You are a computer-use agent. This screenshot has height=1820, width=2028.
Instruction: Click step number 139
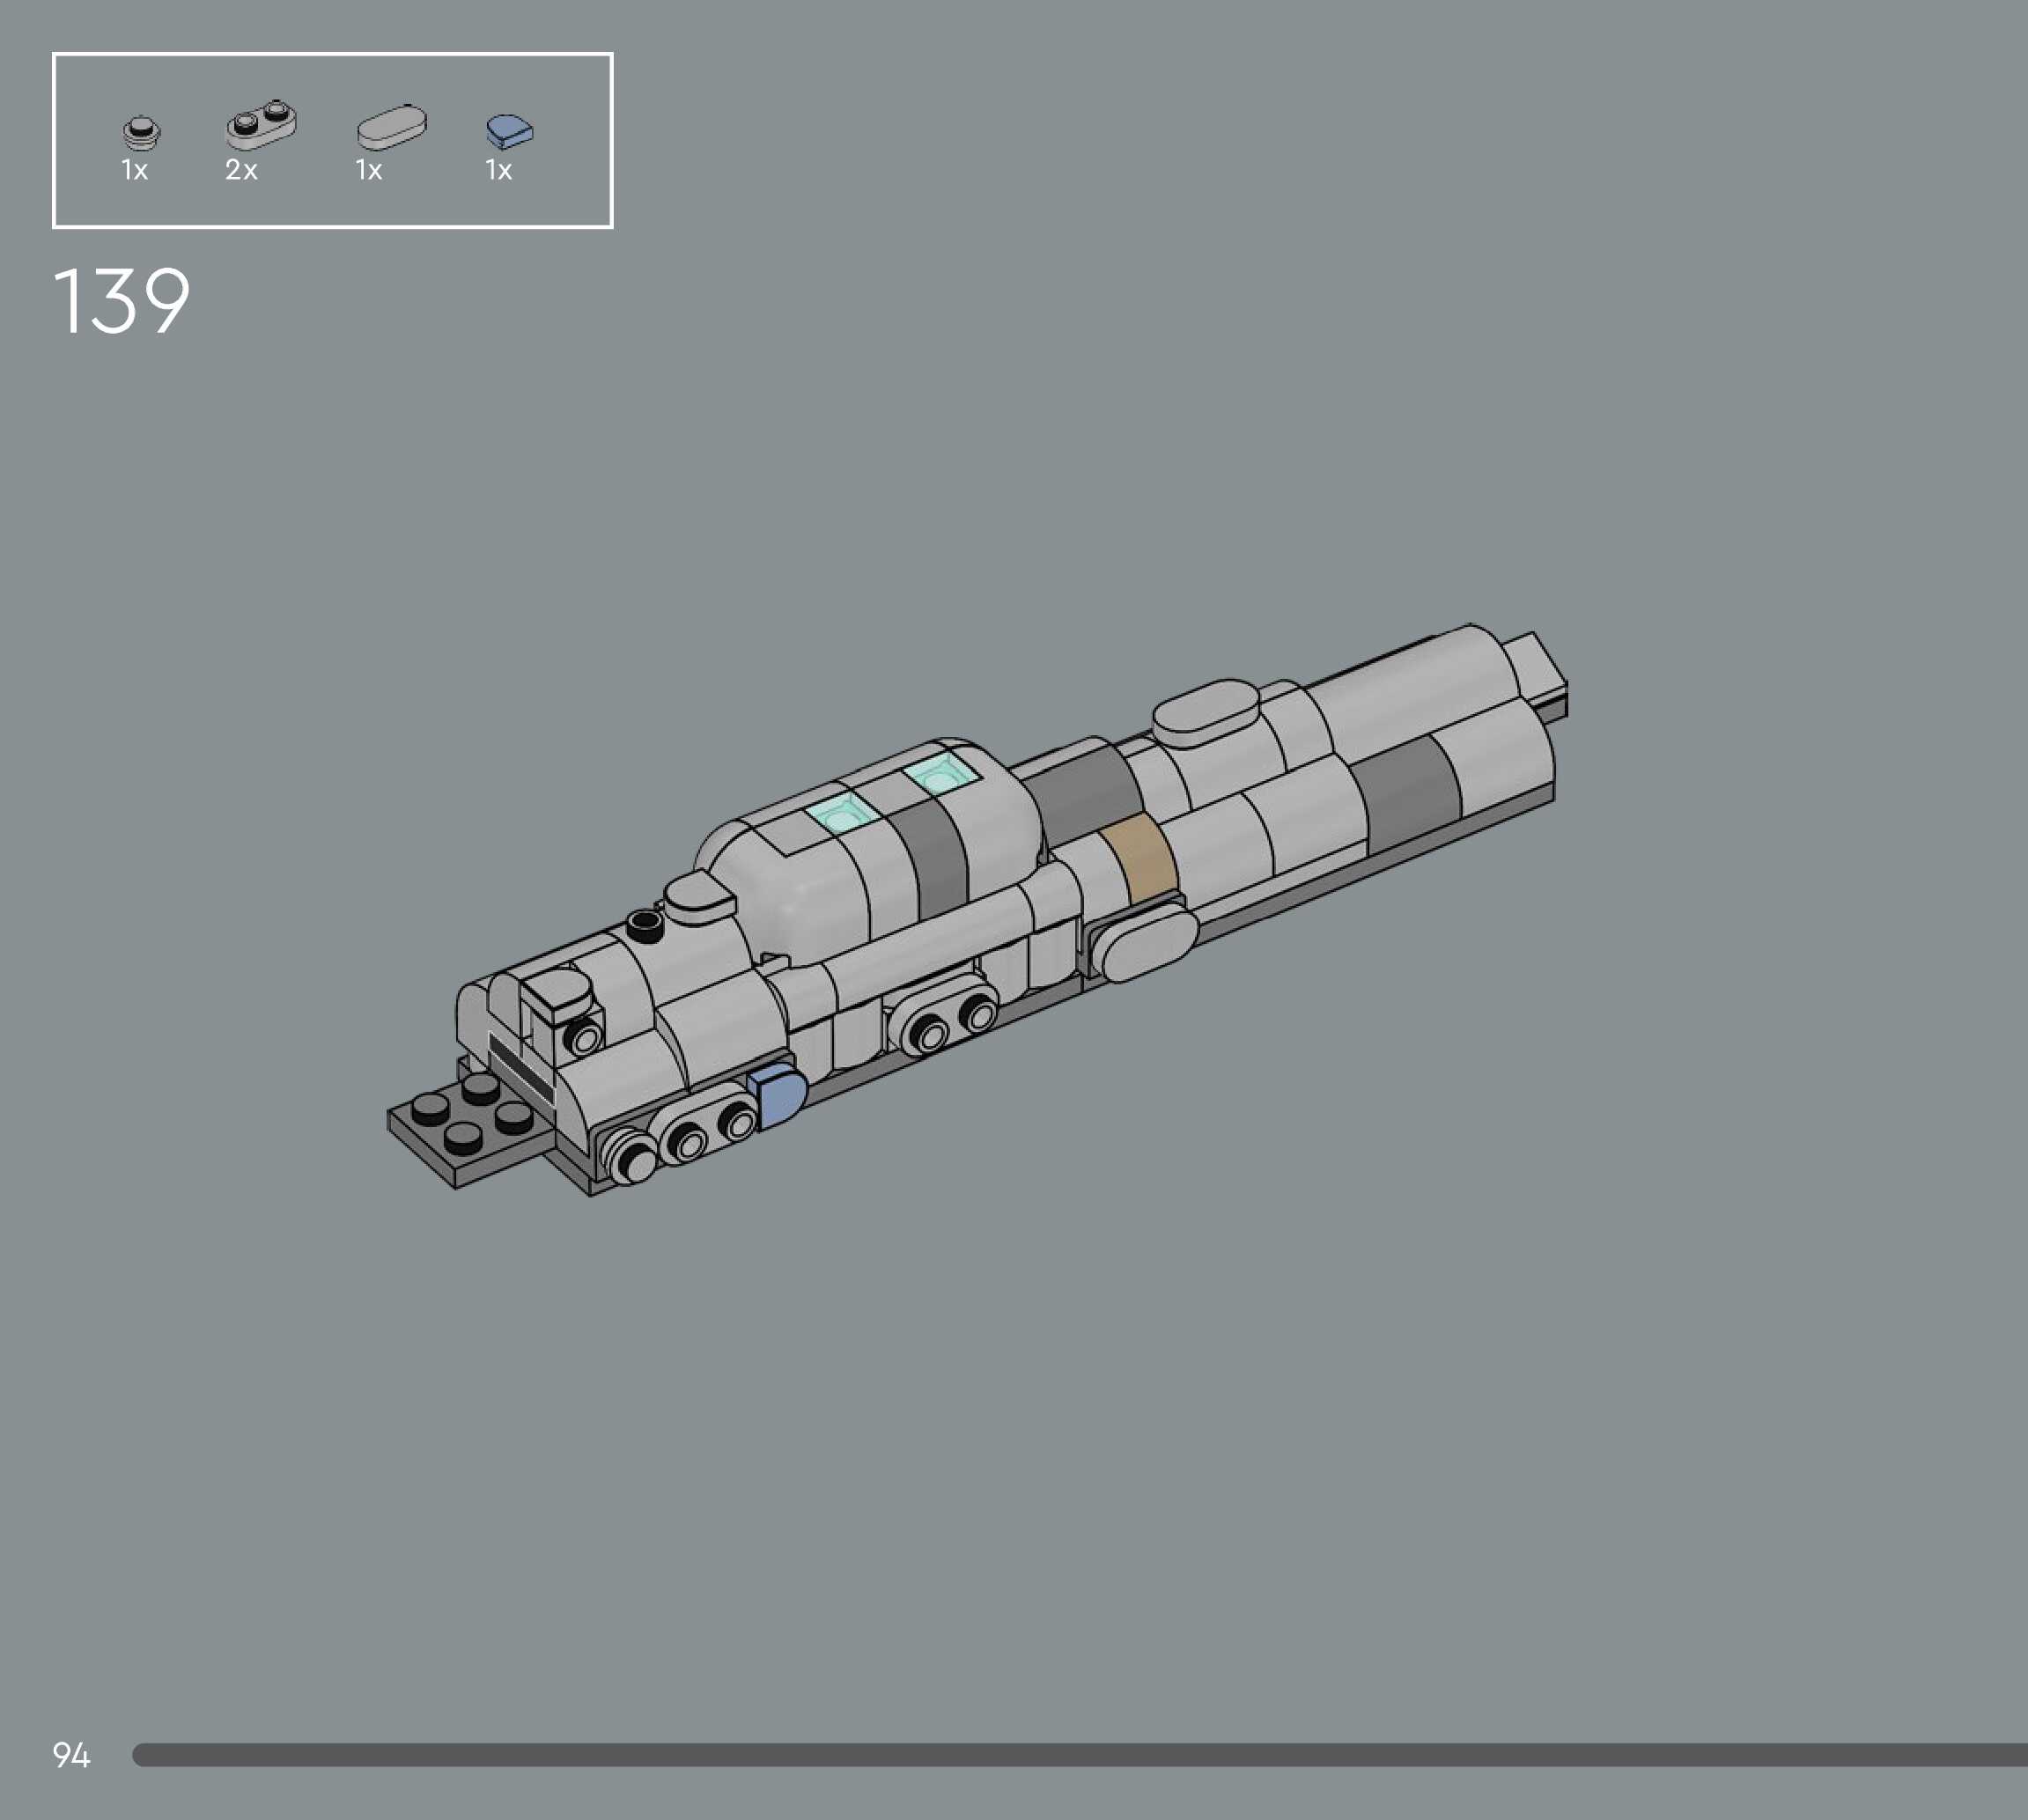[121, 301]
